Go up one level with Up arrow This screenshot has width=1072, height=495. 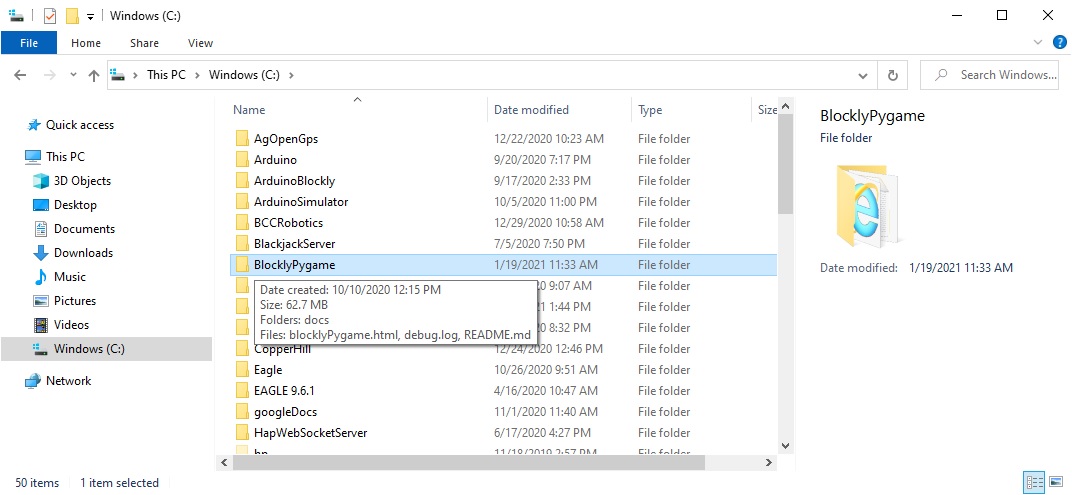click(x=94, y=75)
